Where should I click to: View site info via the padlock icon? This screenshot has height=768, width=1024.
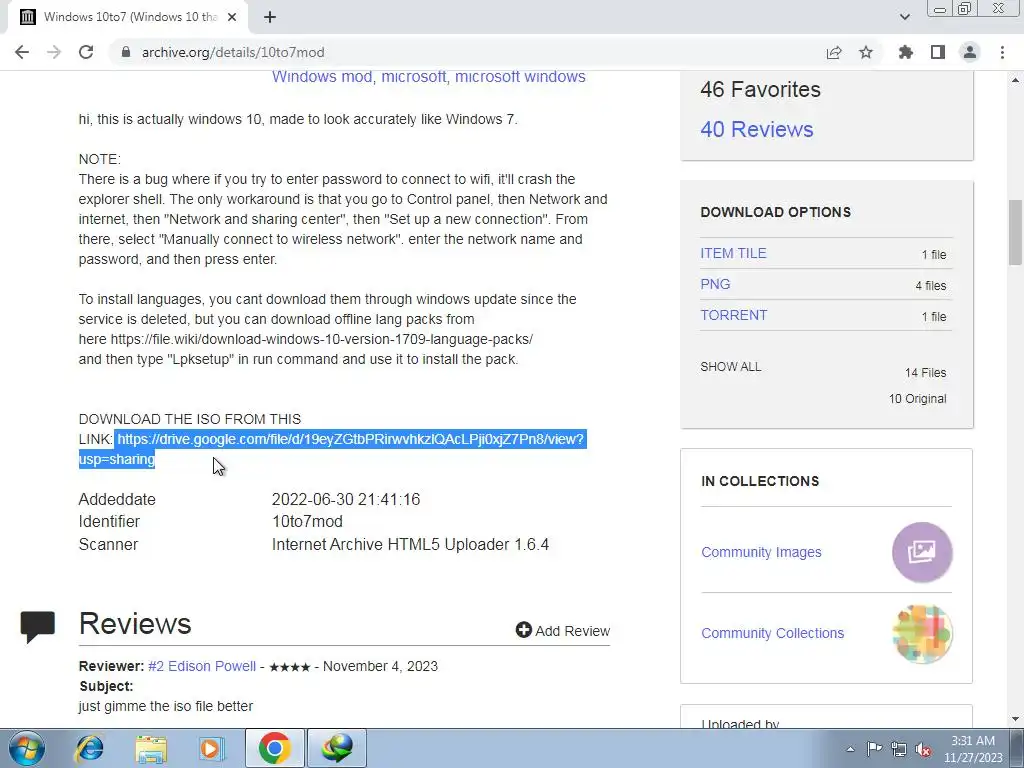pos(126,52)
